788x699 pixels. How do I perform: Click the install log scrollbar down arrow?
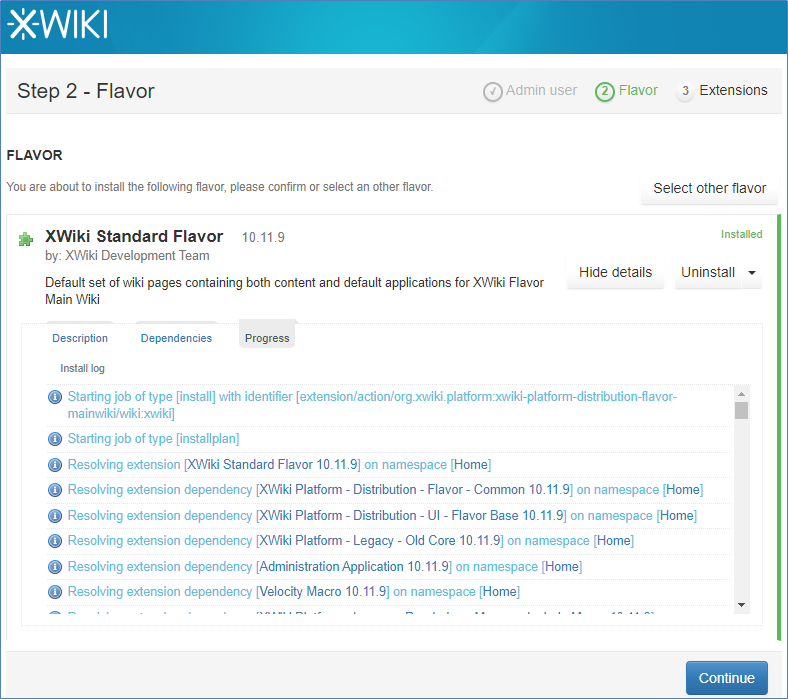click(741, 605)
